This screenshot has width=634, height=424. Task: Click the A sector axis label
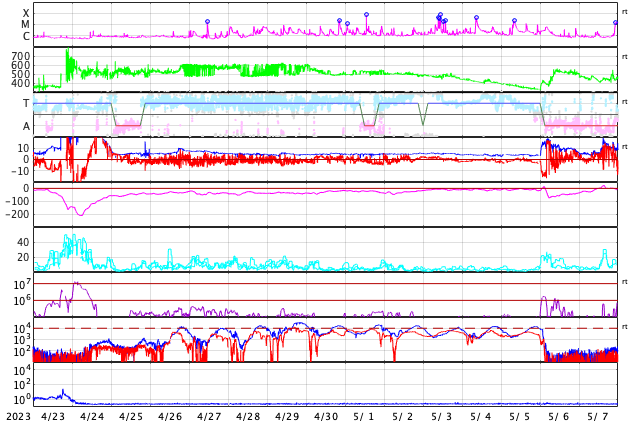26,127
